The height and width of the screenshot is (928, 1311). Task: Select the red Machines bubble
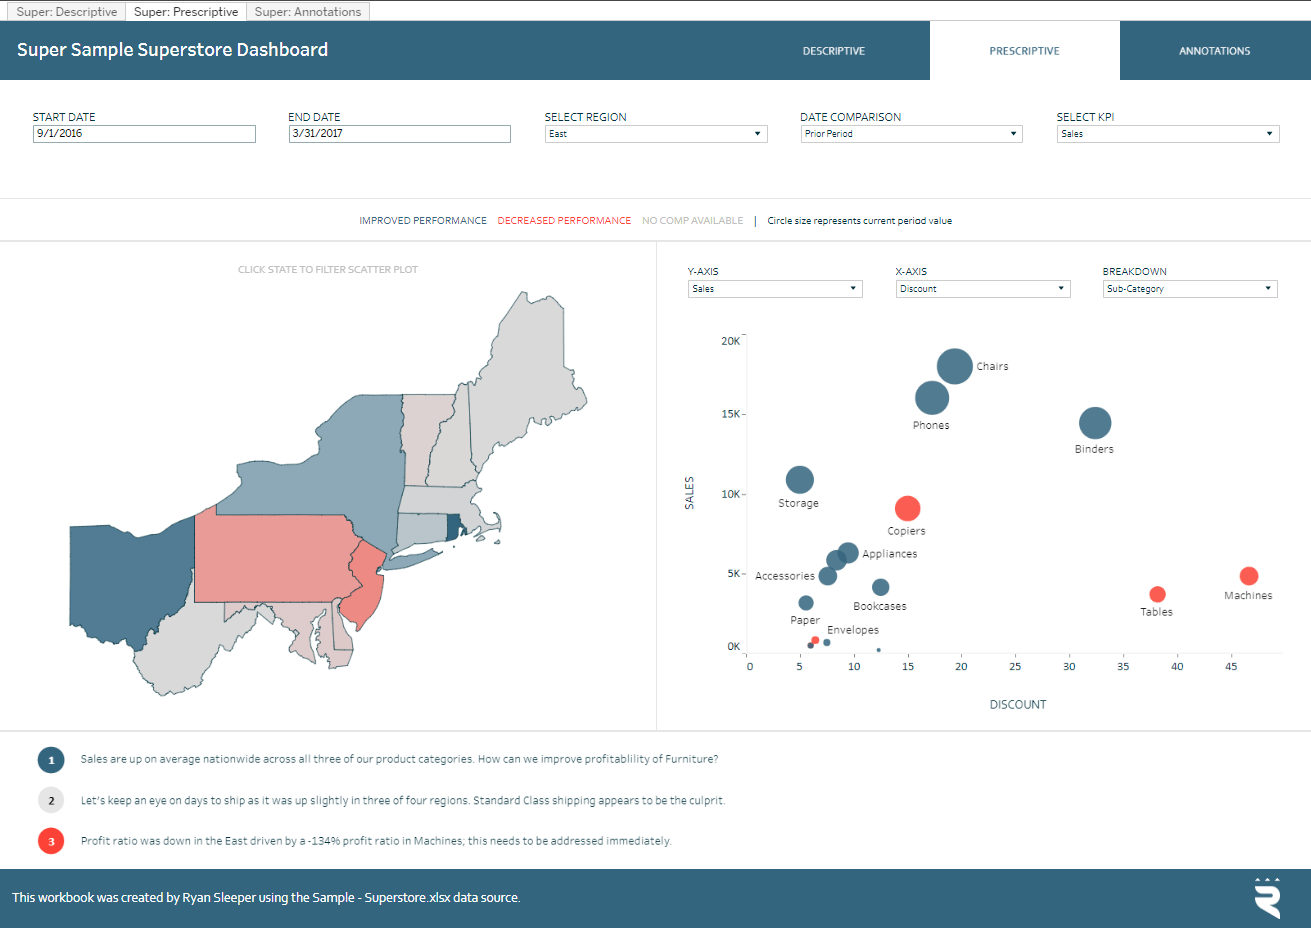point(1248,576)
